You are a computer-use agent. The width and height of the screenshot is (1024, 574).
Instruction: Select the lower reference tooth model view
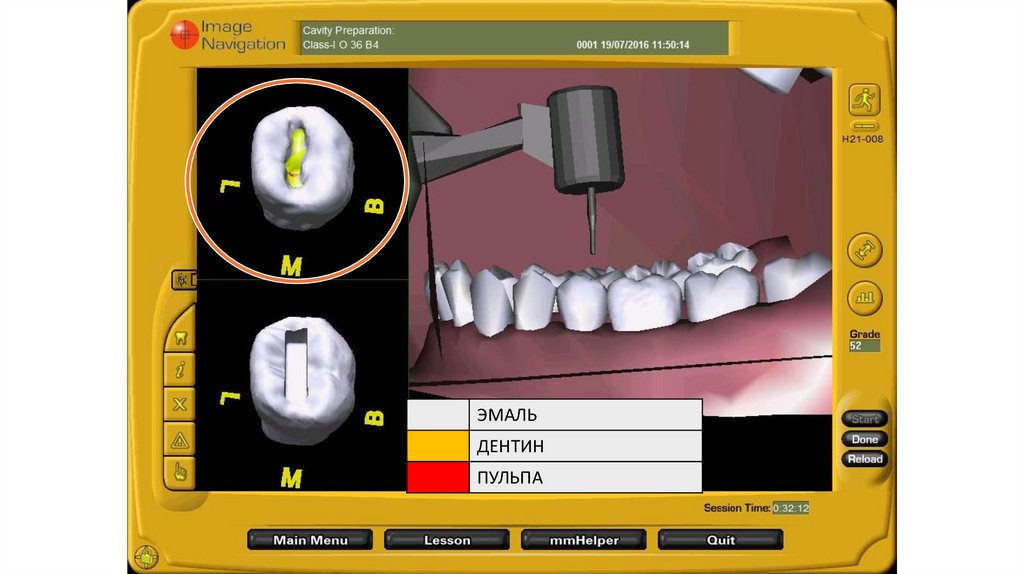pos(302,381)
